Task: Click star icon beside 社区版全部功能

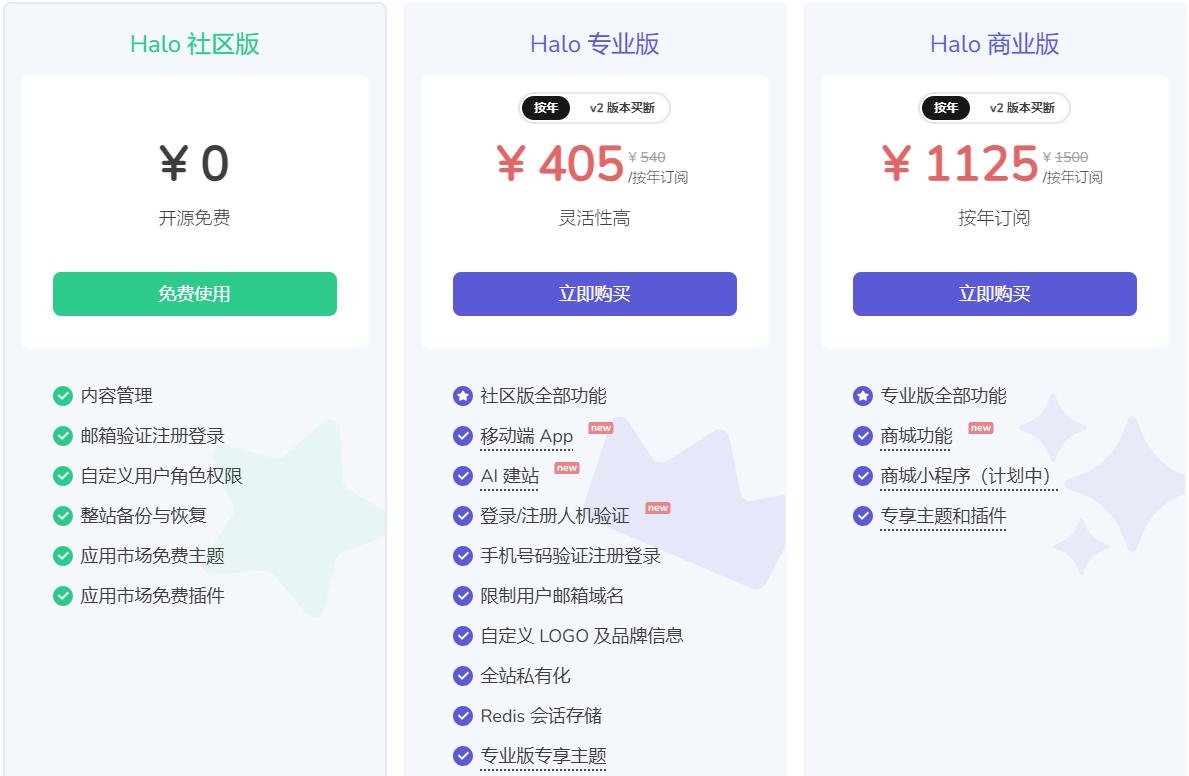Action: 463,396
